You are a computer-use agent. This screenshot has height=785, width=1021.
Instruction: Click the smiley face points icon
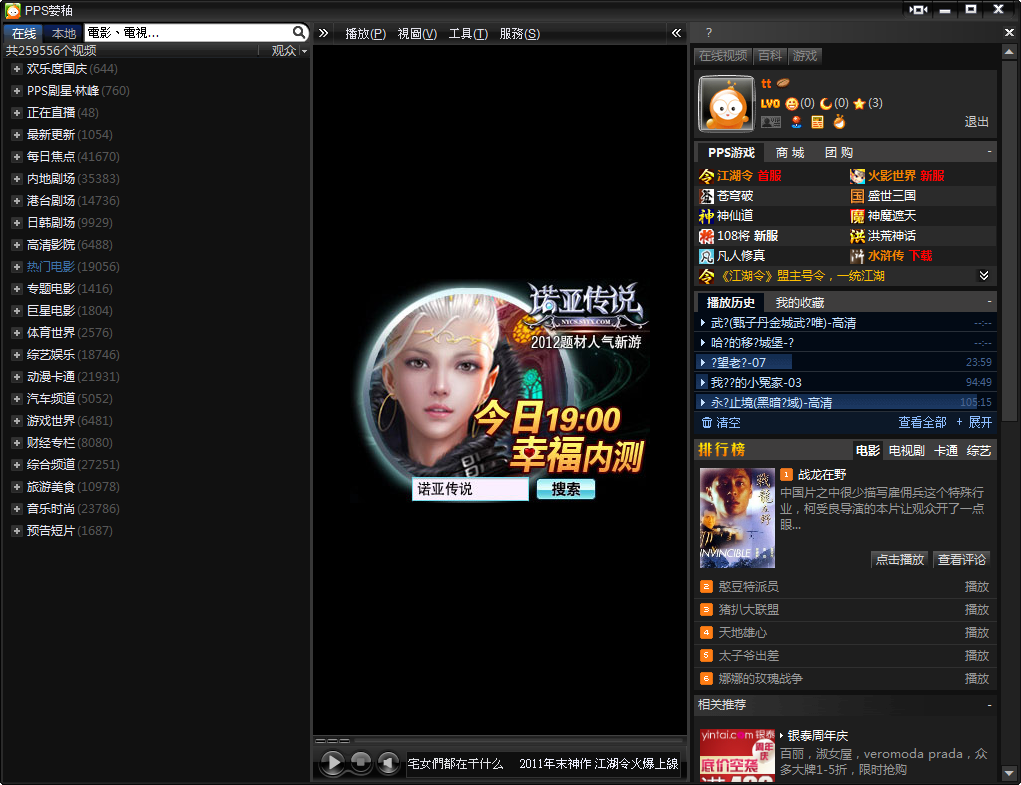click(791, 103)
